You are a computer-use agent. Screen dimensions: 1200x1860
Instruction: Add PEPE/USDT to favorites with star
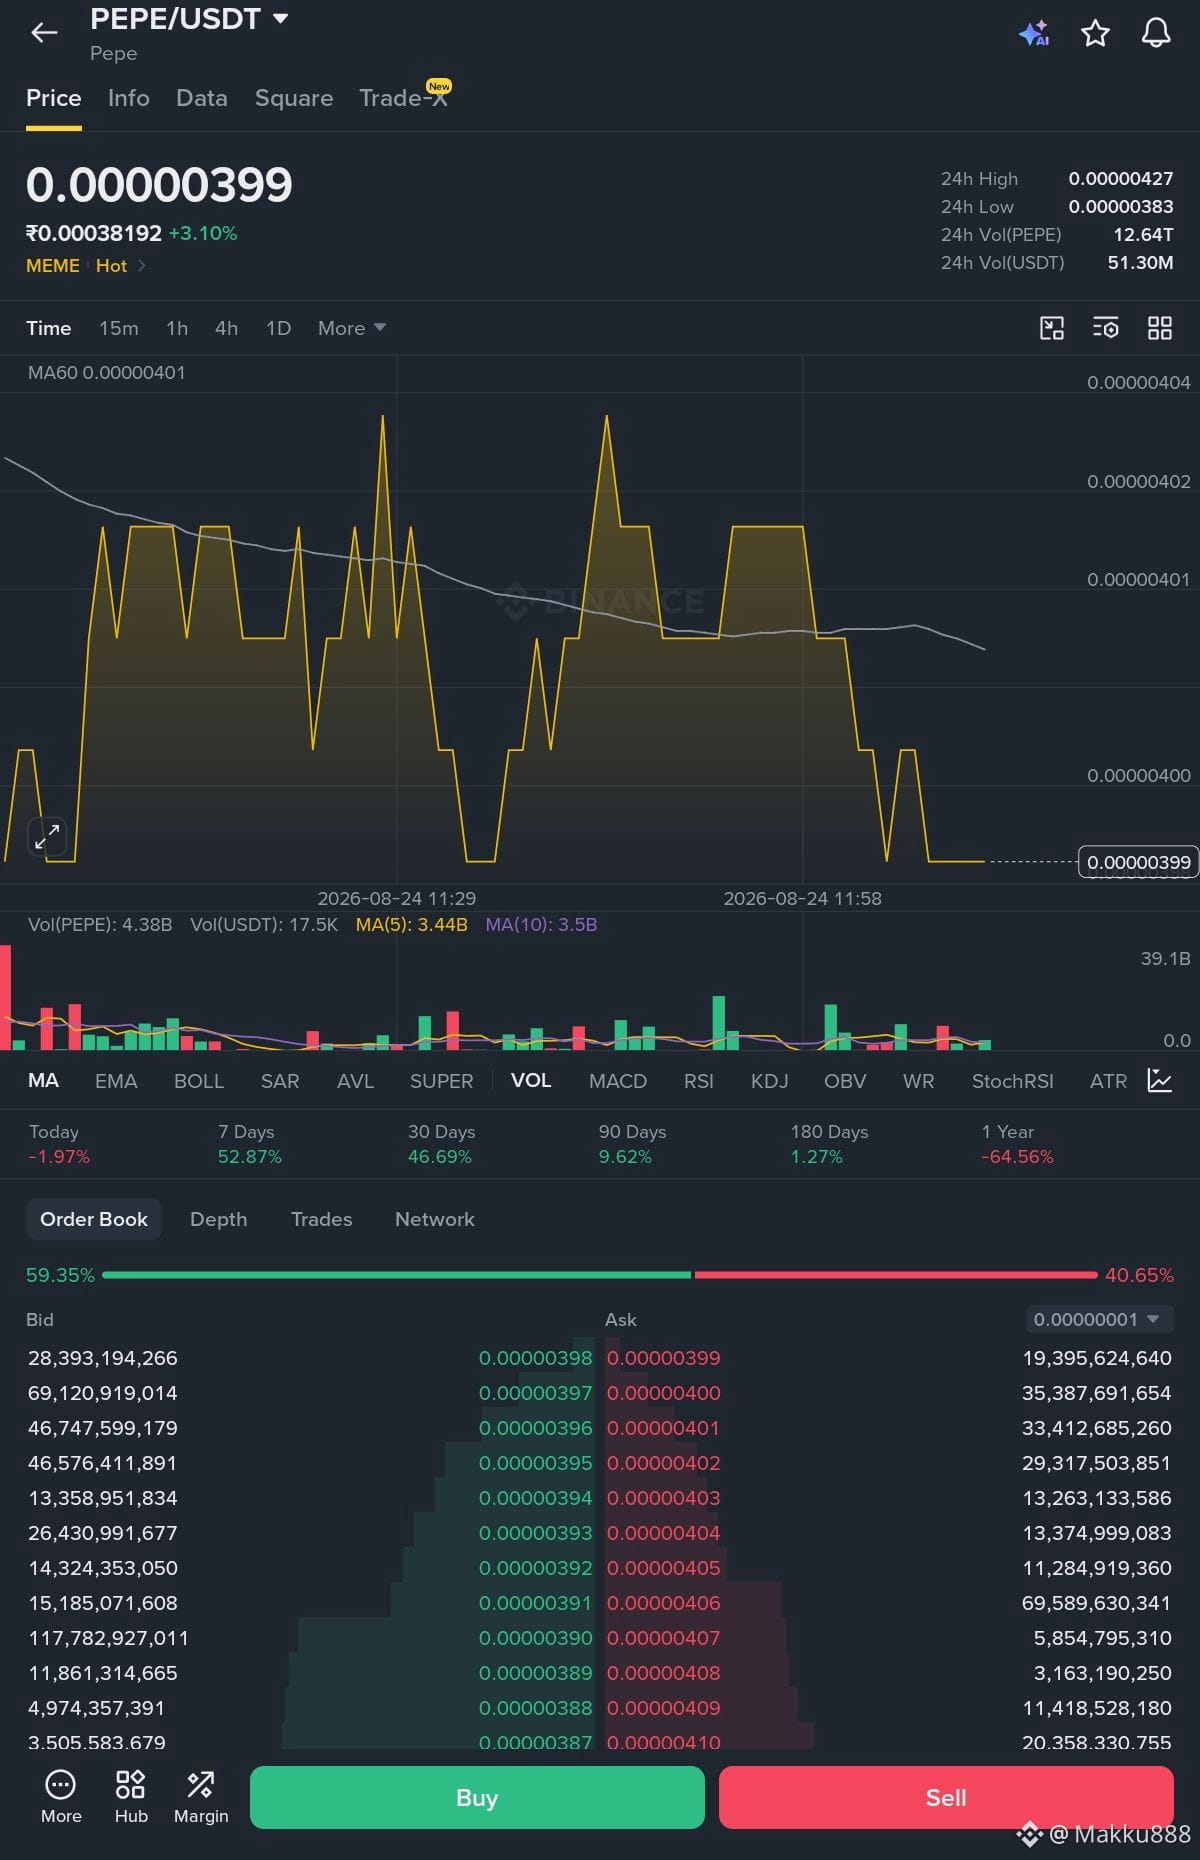(1096, 33)
